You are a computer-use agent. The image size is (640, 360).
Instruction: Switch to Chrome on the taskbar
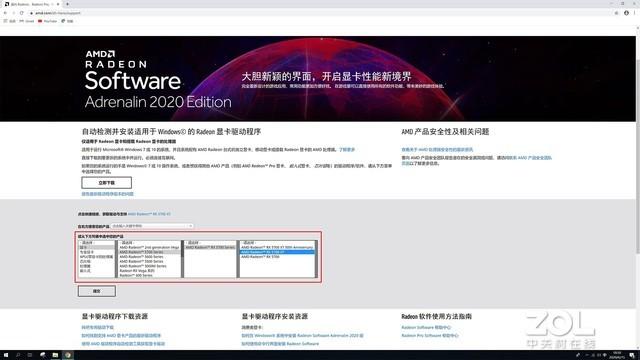pos(68,355)
